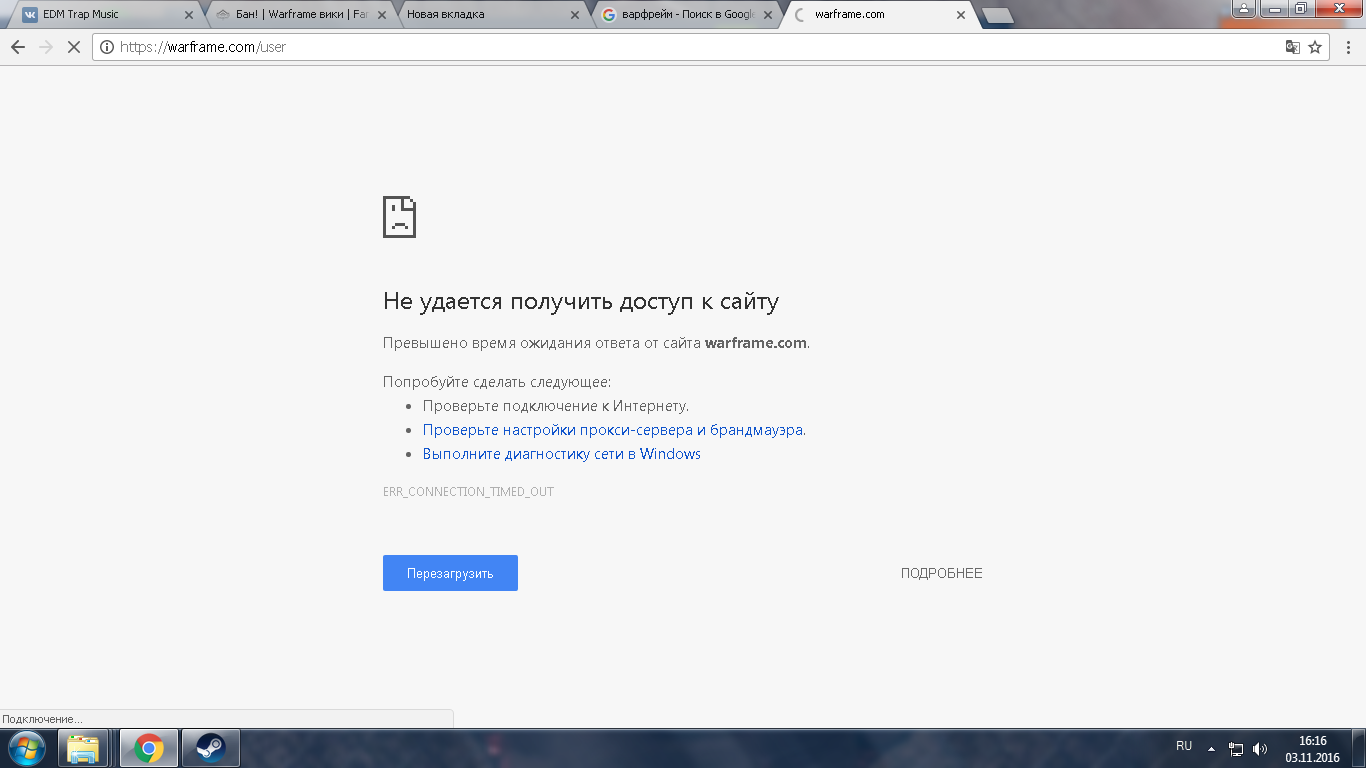Viewport: 1366px width, 768px height.
Task: Close the warframe.com tab
Action: click(x=961, y=15)
